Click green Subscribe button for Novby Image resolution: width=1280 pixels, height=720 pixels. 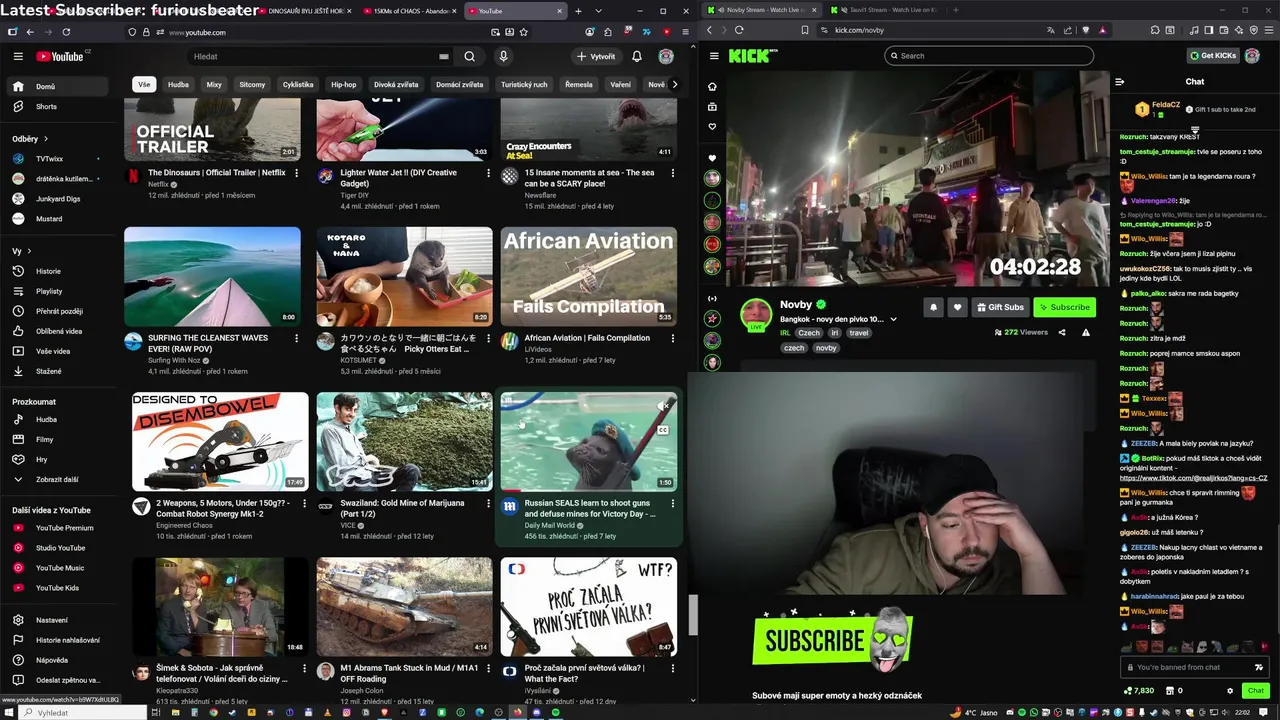pos(1064,307)
